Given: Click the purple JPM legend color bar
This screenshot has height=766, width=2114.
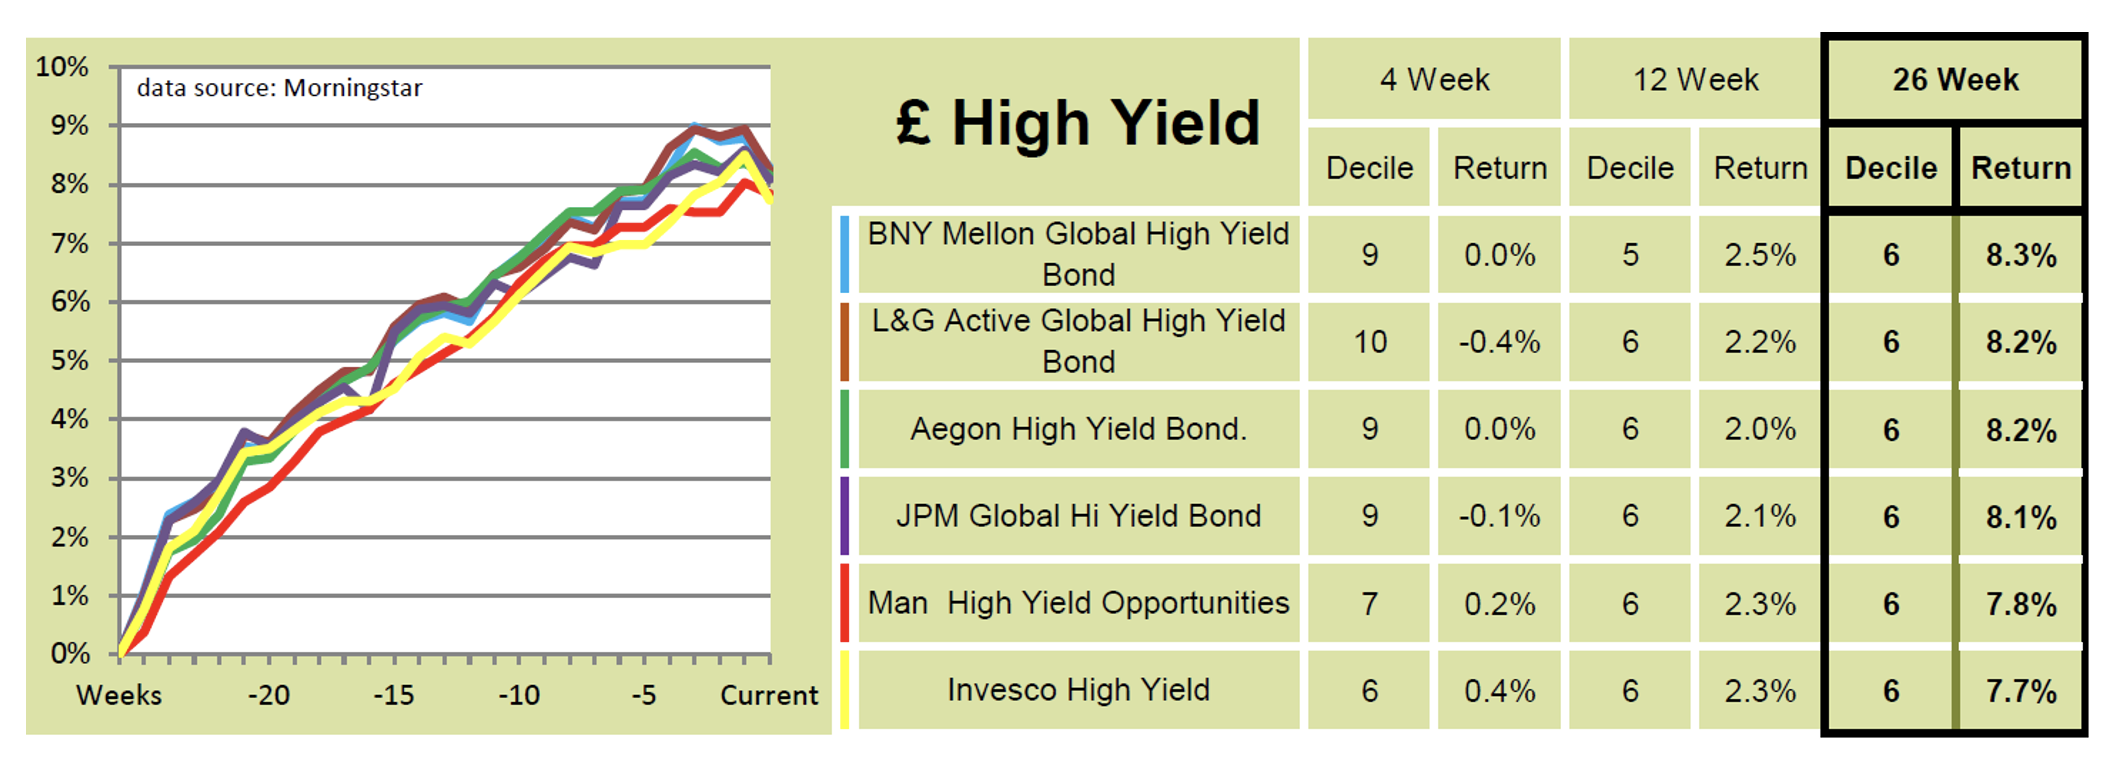Looking at the screenshot, I should point(845,516).
